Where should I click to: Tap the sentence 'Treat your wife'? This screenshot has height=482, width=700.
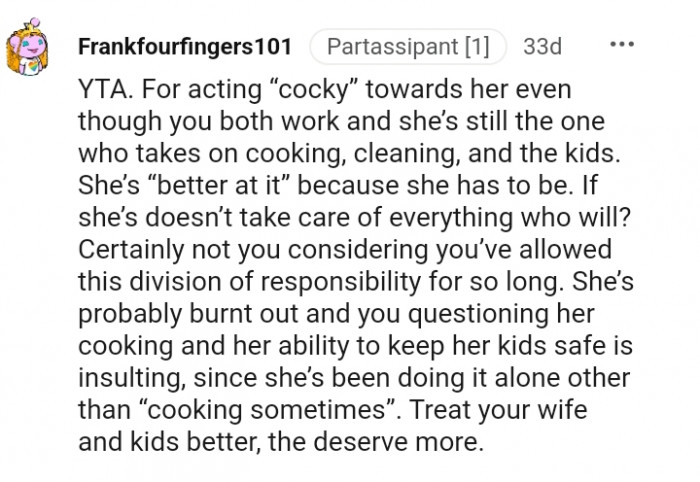tap(498, 410)
